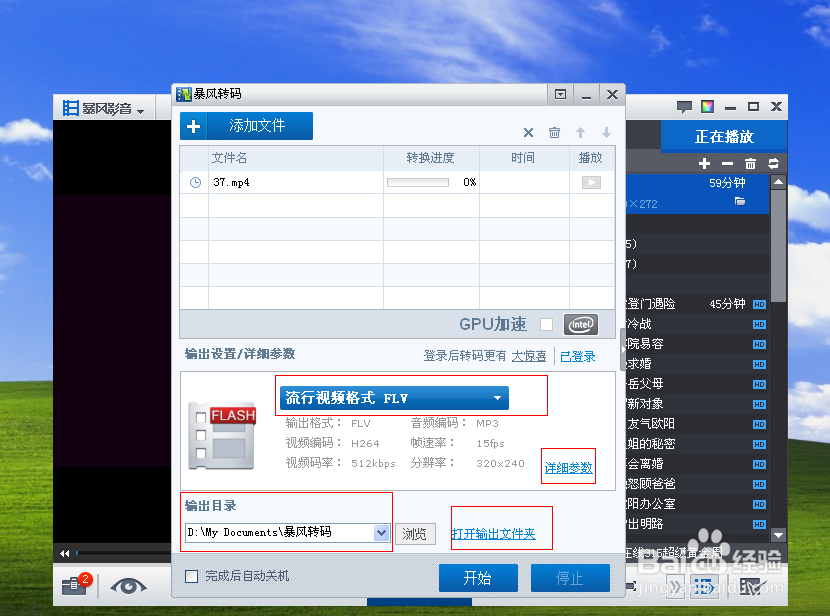Open the 详细参数 detailed parameters link
Image resolution: width=830 pixels, height=616 pixels.
click(569, 468)
